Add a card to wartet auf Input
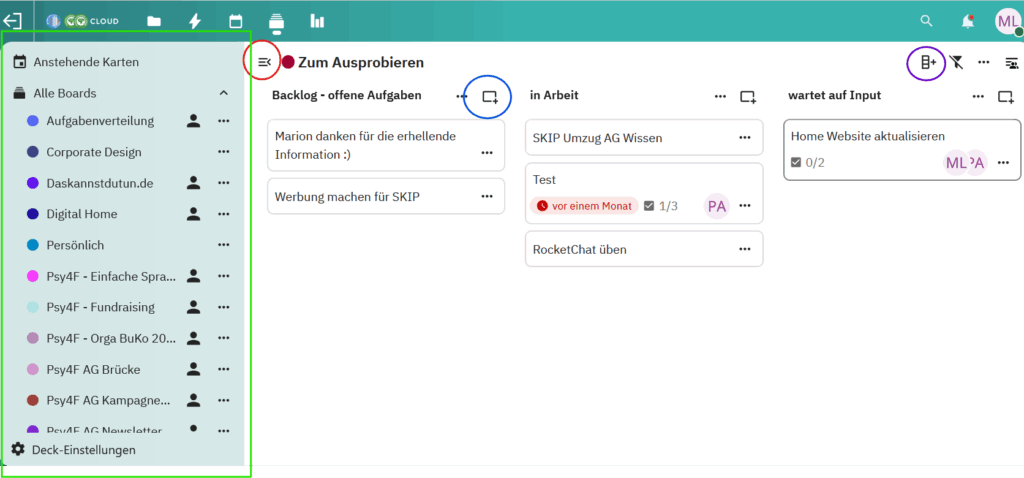The height and width of the screenshot is (478, 1024). [1006, 96]
